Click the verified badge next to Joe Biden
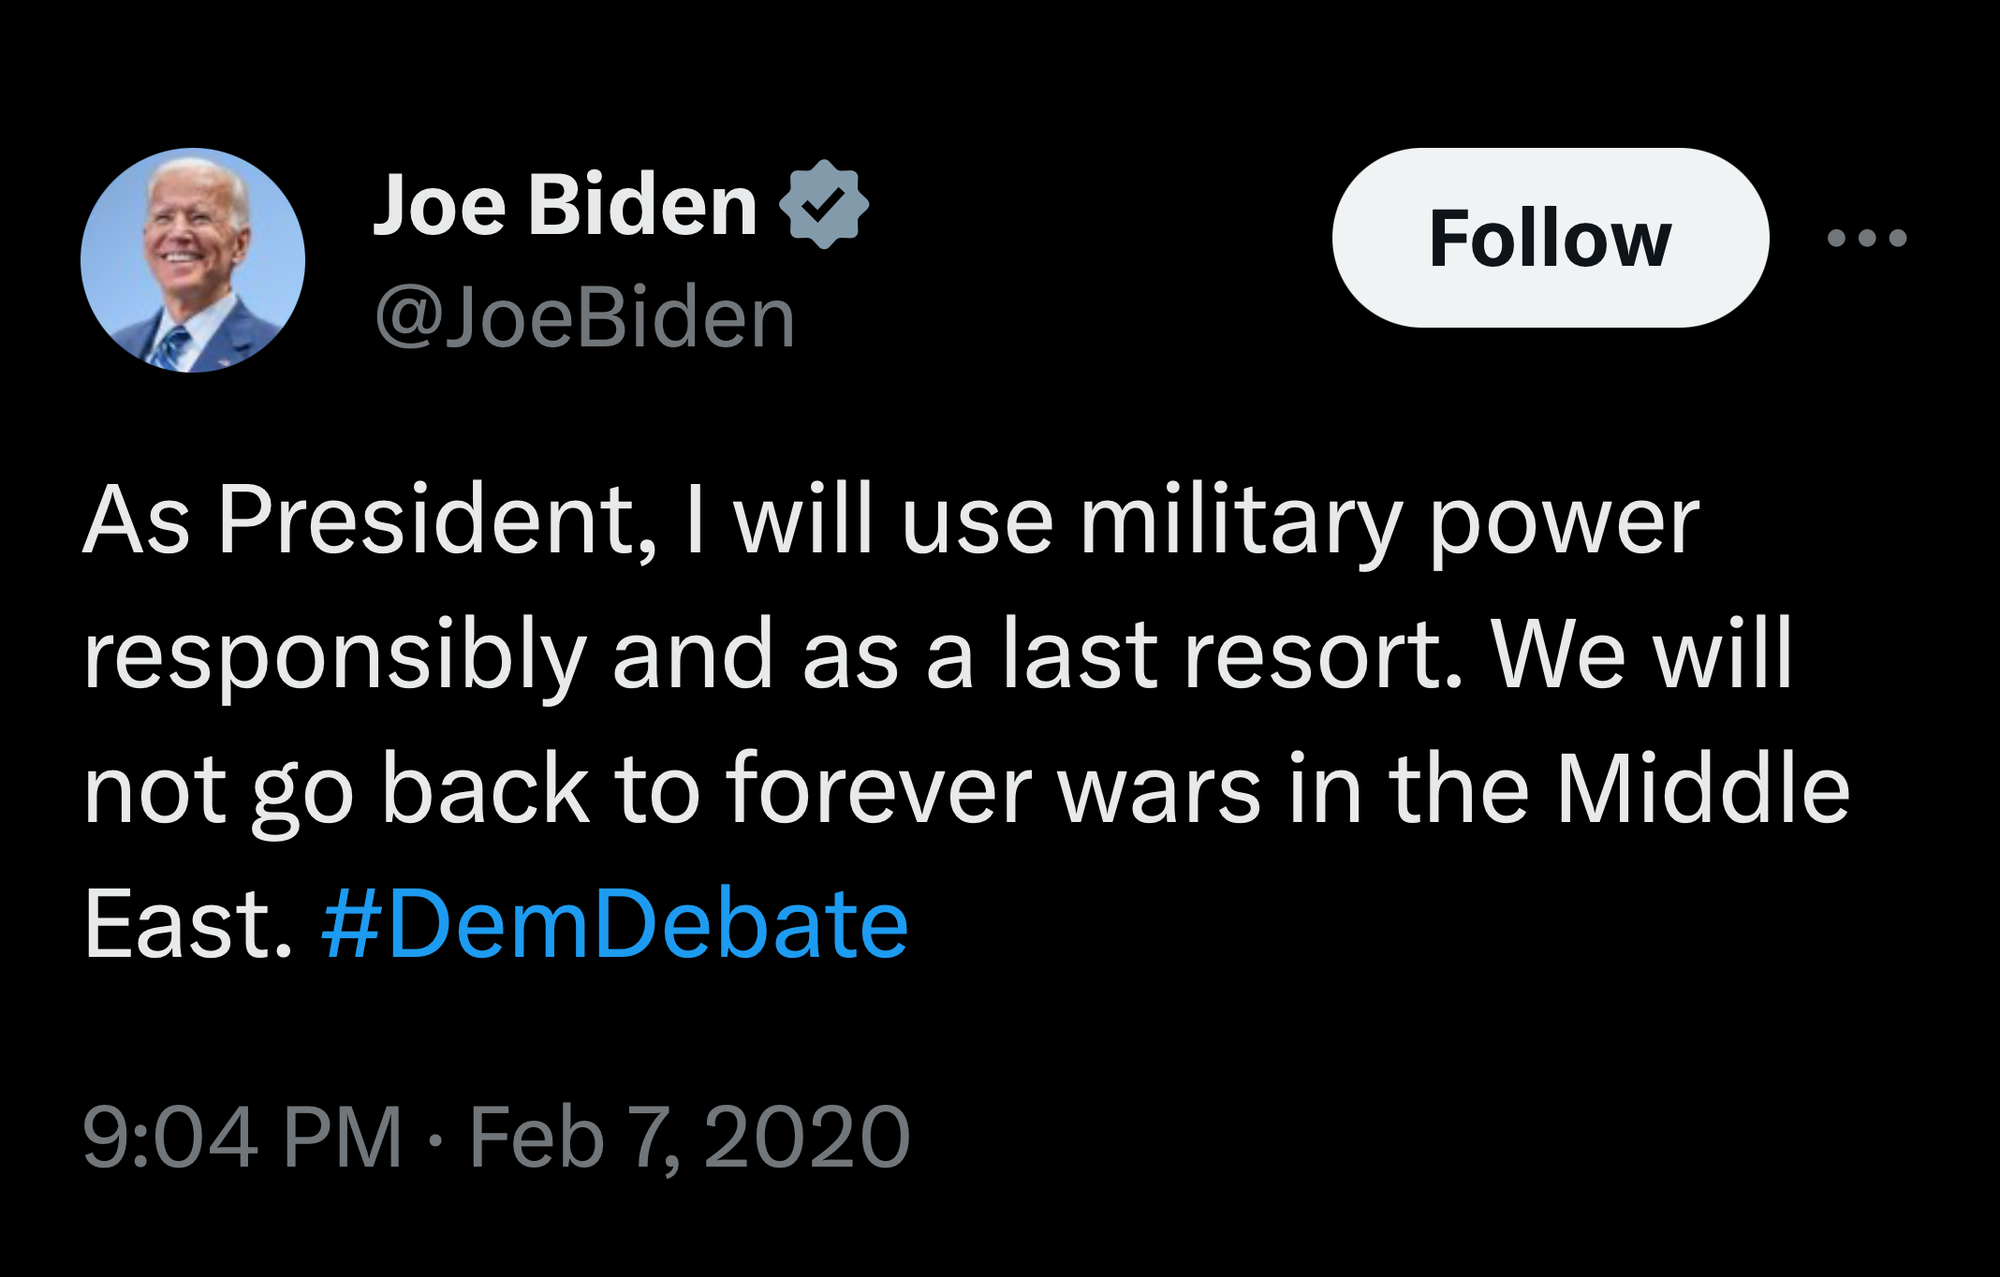This screenshot has width=2000, height=1277. (823, 205)
